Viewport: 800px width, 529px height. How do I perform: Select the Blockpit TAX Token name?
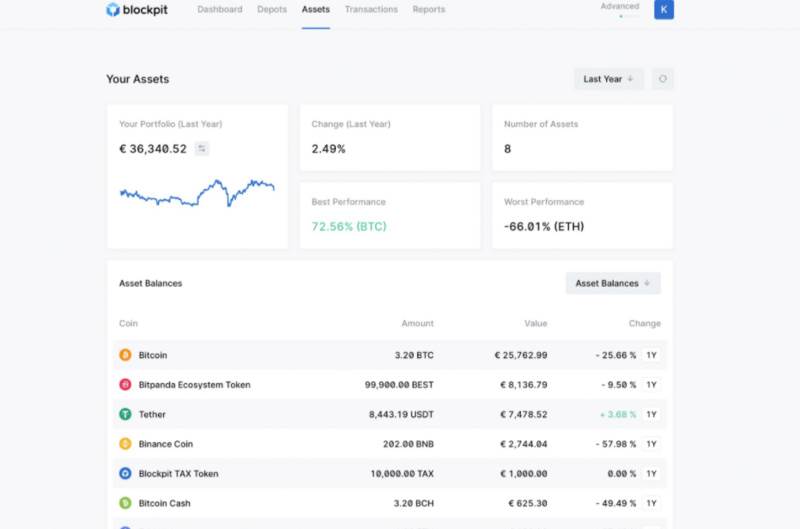click(179, 473)
